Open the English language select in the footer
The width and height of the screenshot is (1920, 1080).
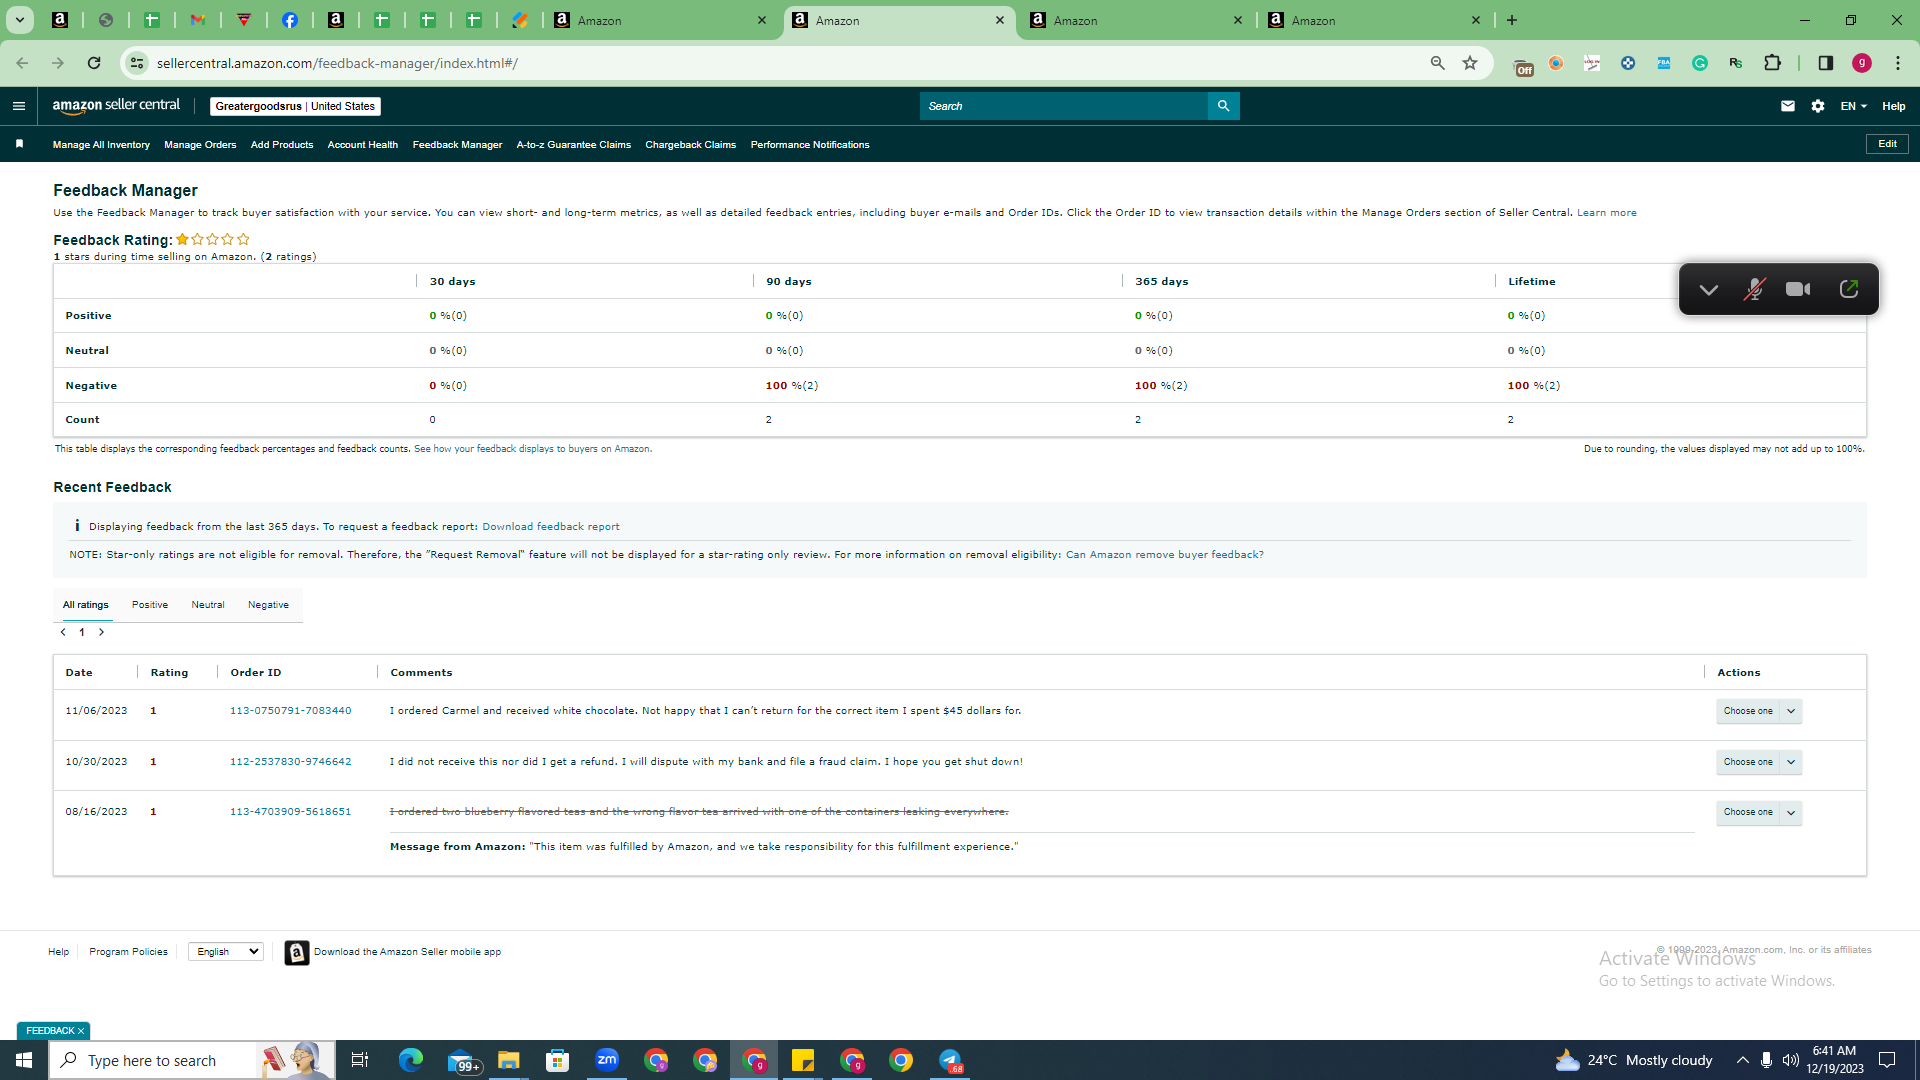coord(226,951)
